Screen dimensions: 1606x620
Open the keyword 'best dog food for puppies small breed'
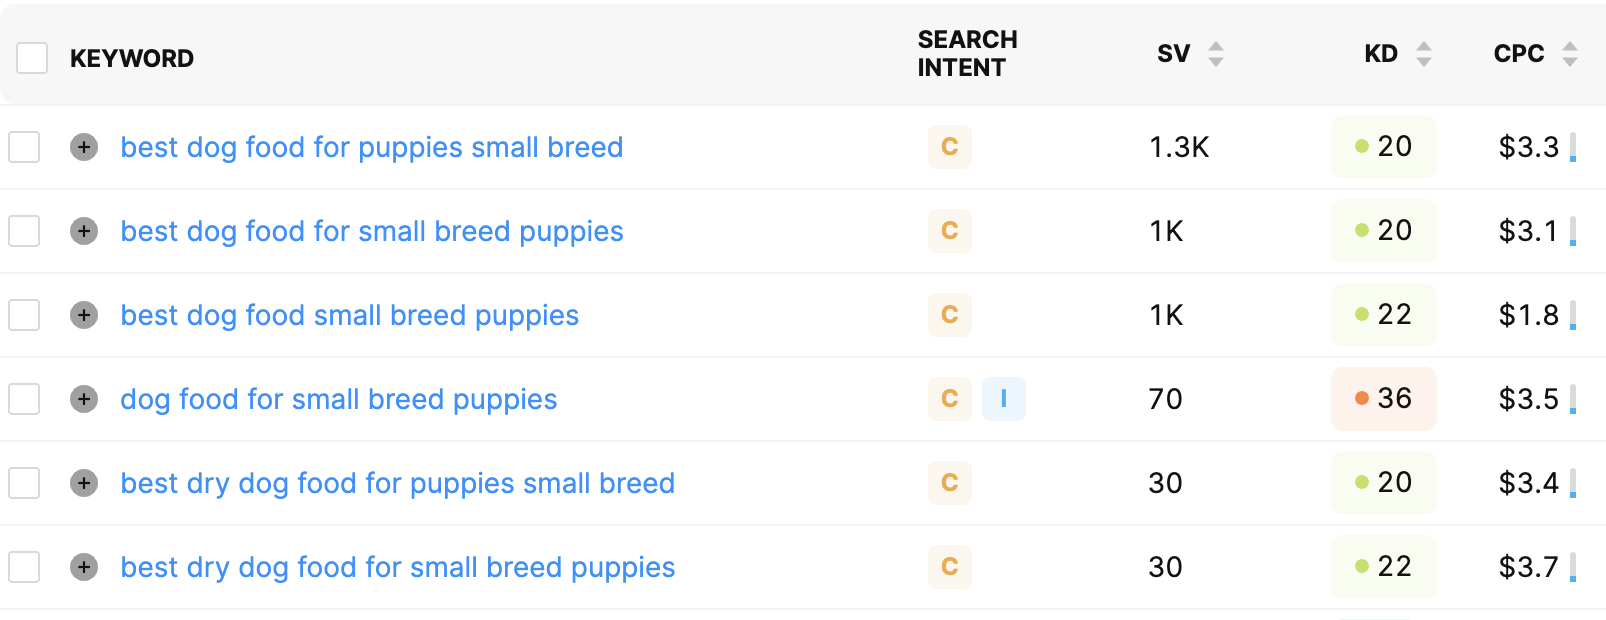pyautogui.click(x=371, y=147)
